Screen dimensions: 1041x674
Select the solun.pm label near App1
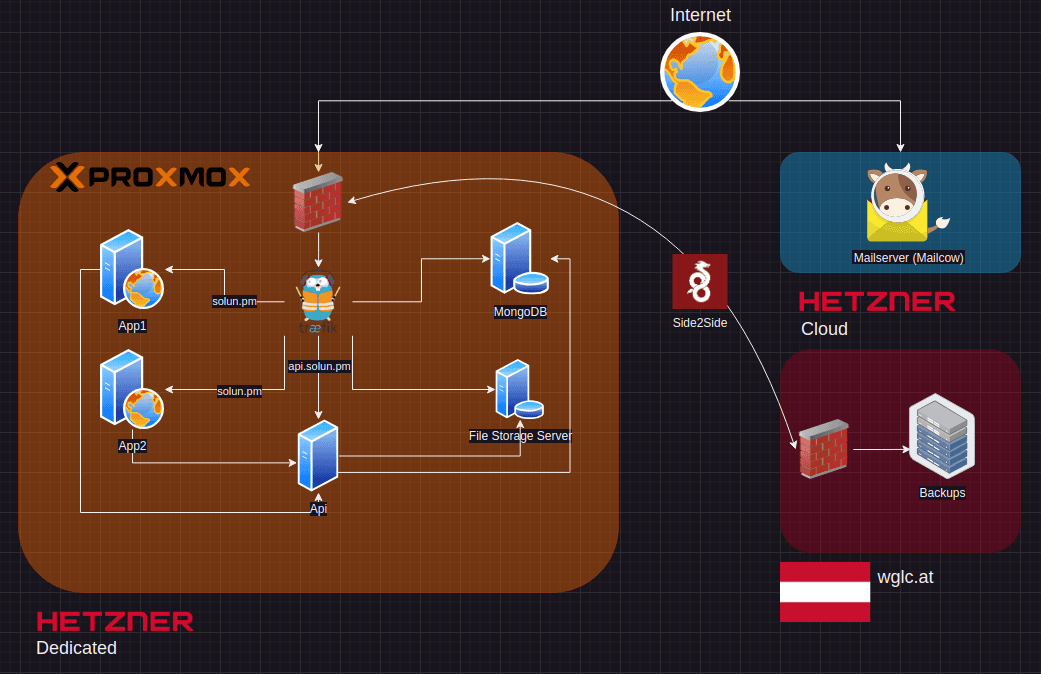pos(234,301)
